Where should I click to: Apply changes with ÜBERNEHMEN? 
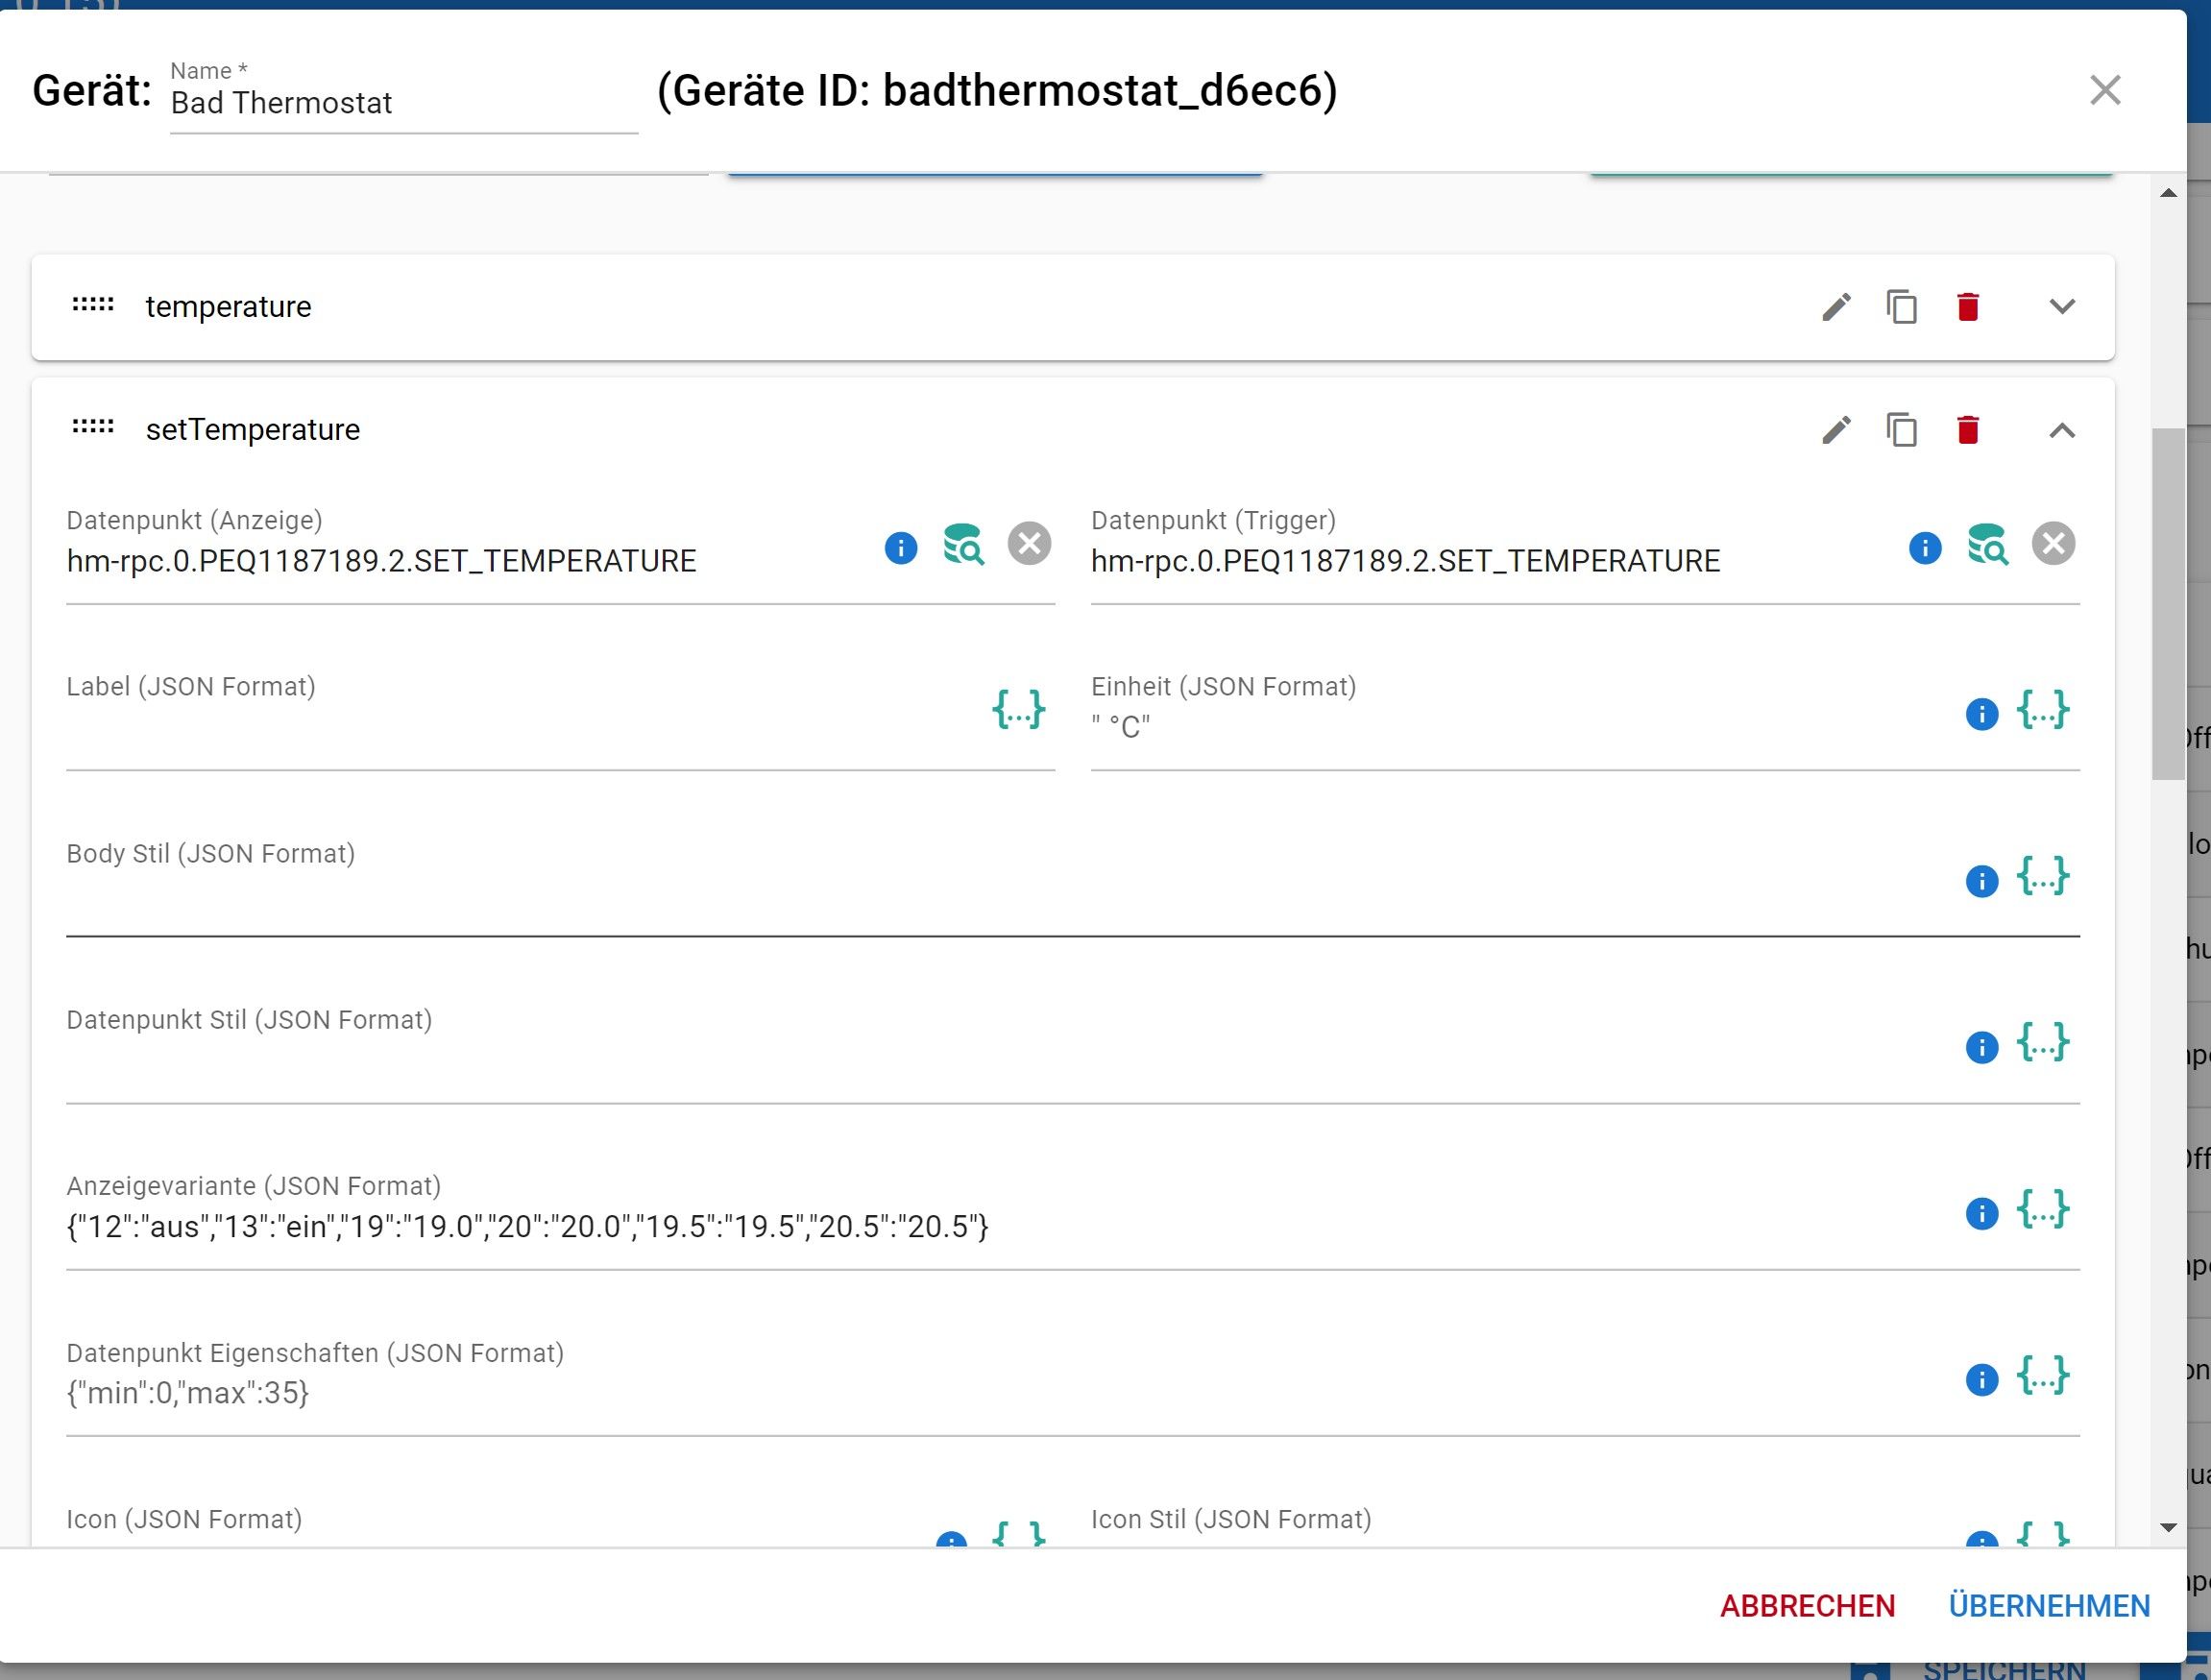tap(2049, 1606)
